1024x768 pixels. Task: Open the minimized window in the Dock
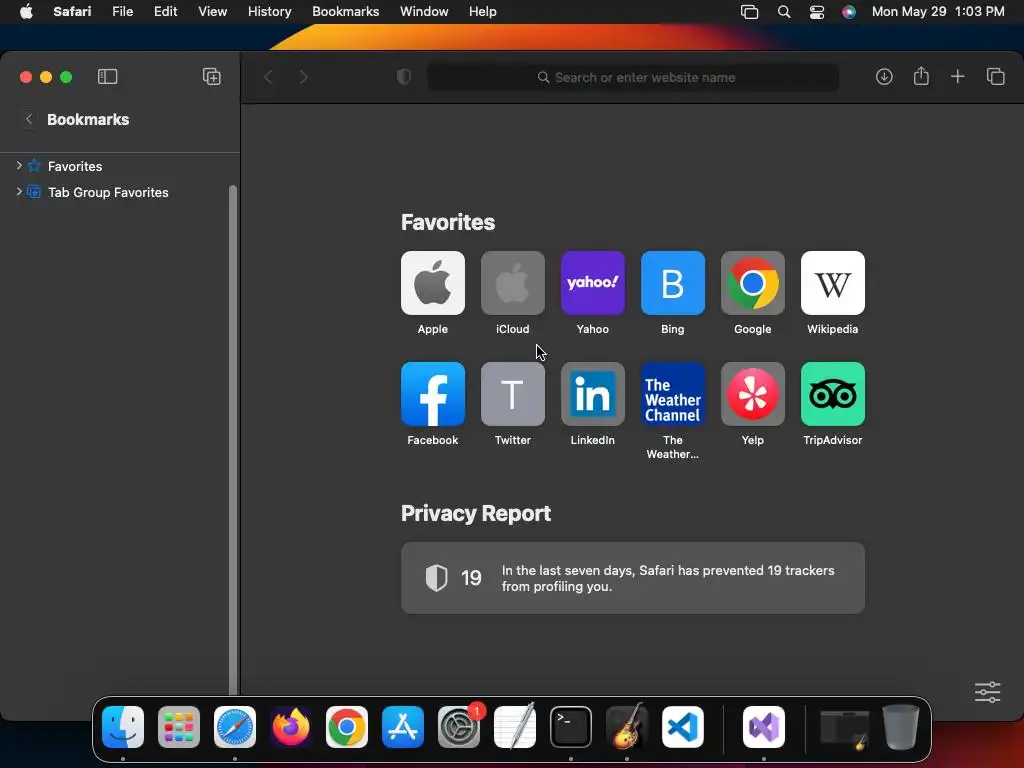point(844,729)
